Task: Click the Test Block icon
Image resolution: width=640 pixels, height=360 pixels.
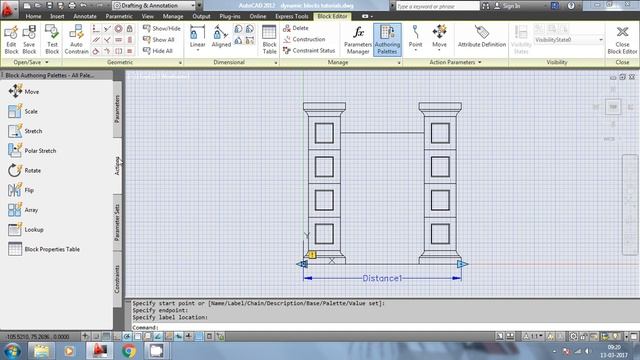Action: [52, 40]
